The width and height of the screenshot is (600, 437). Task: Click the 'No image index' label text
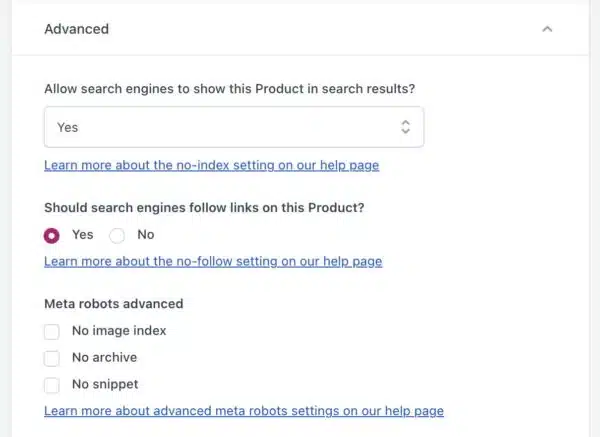[x=119, y=331]
